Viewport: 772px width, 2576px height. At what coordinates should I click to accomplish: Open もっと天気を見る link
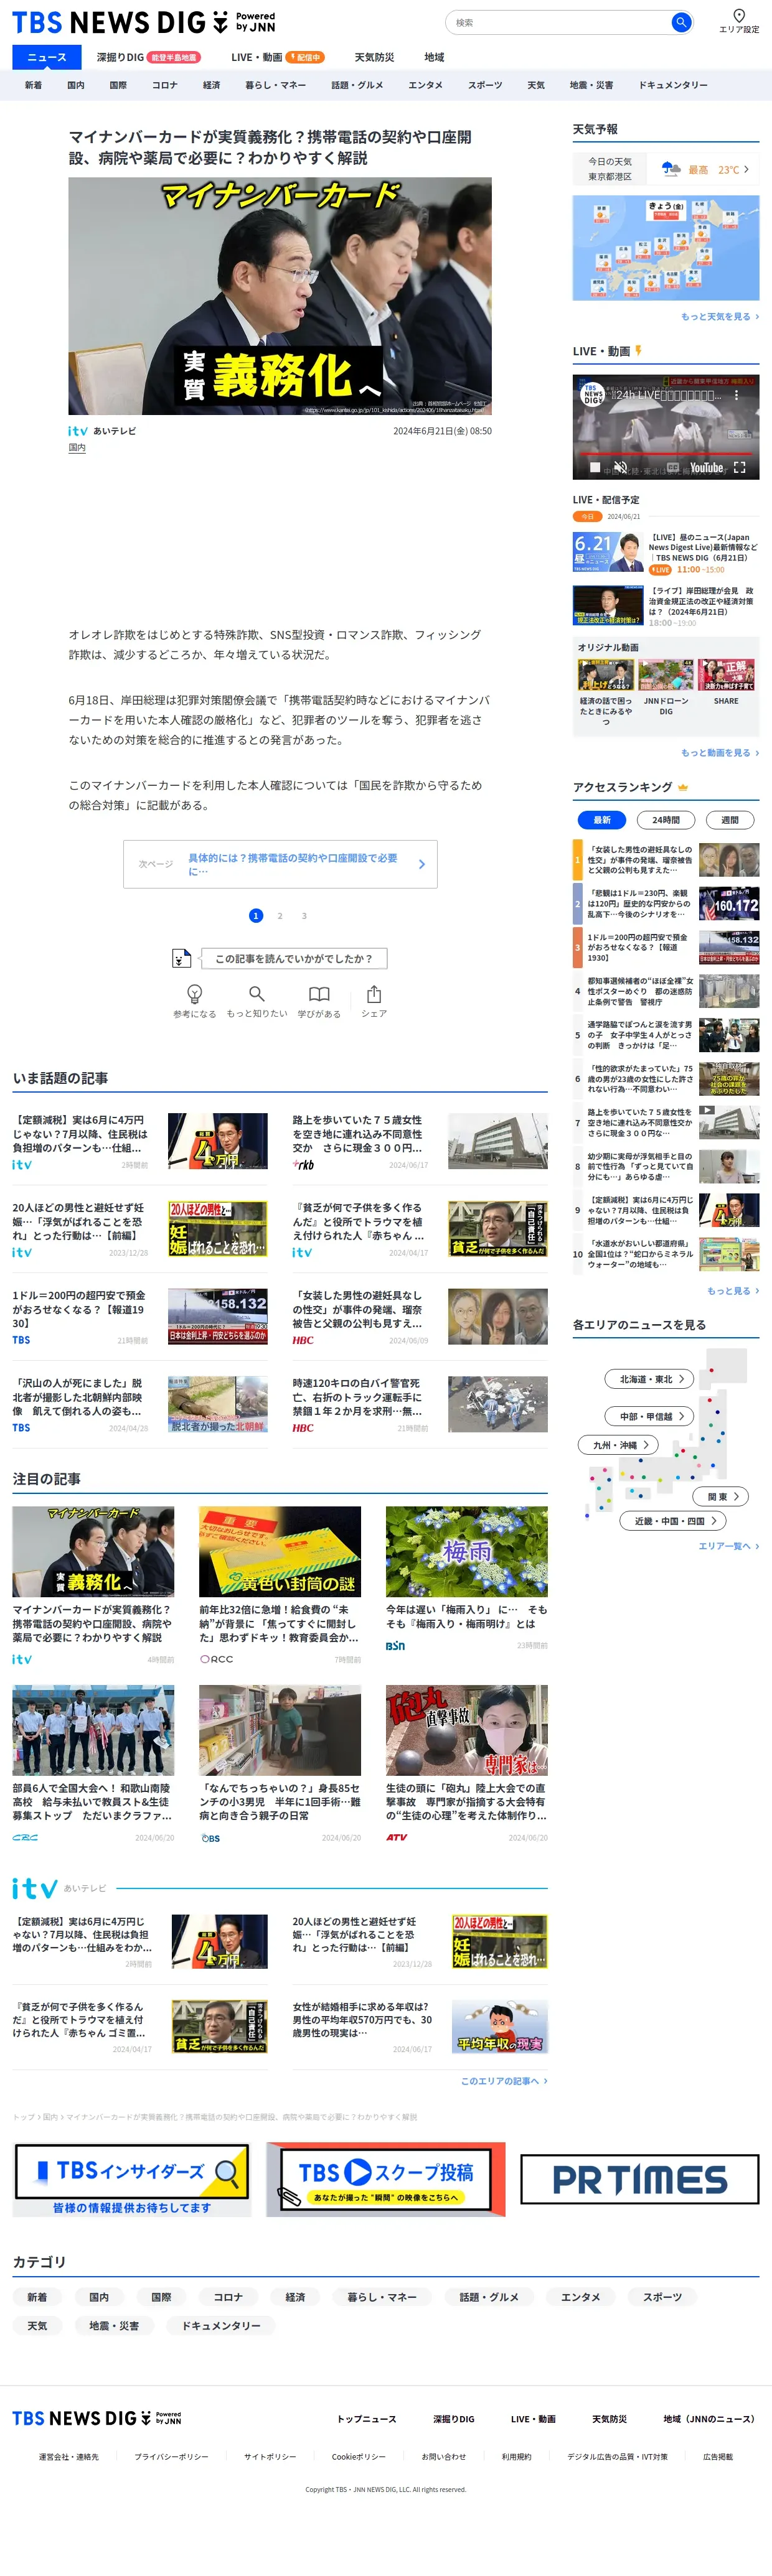[x=719, y=316]
